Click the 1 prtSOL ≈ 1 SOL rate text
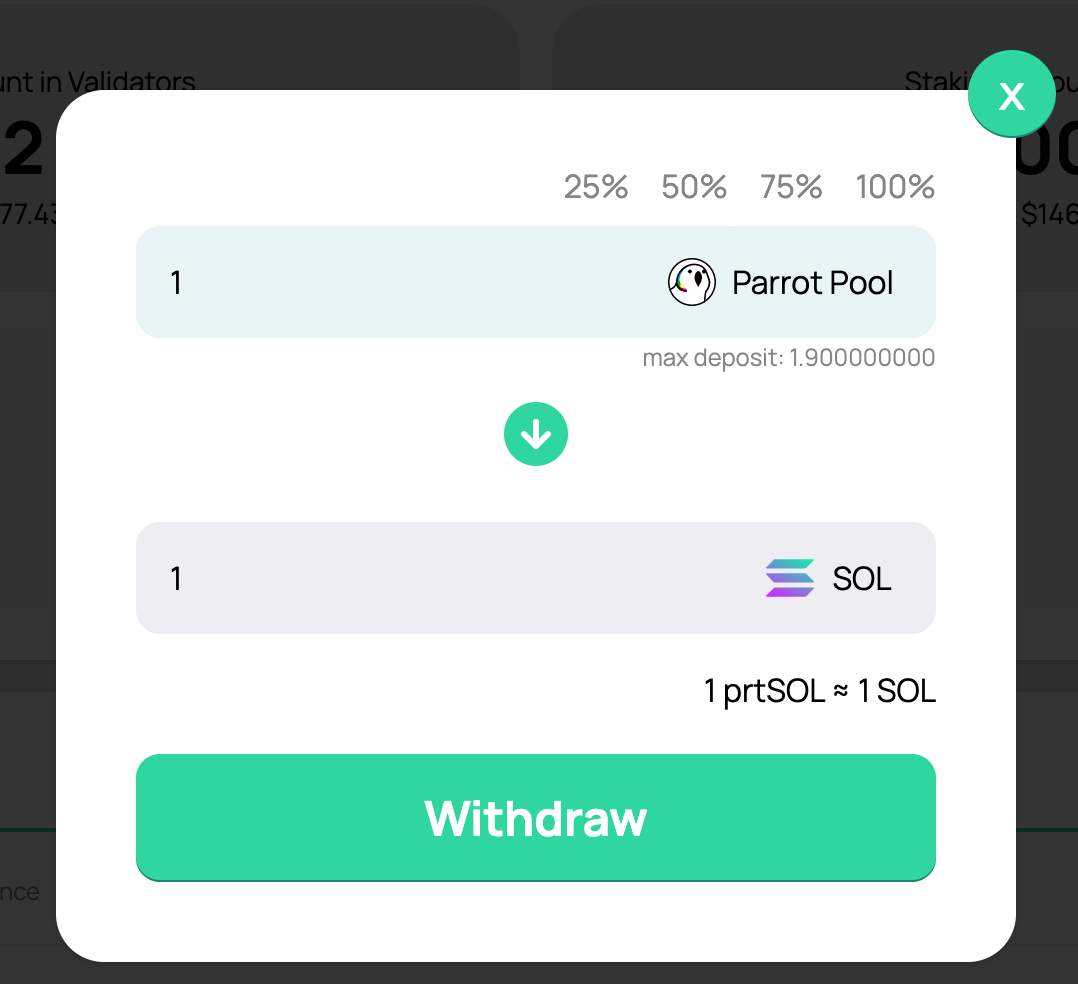 [820, 690]
